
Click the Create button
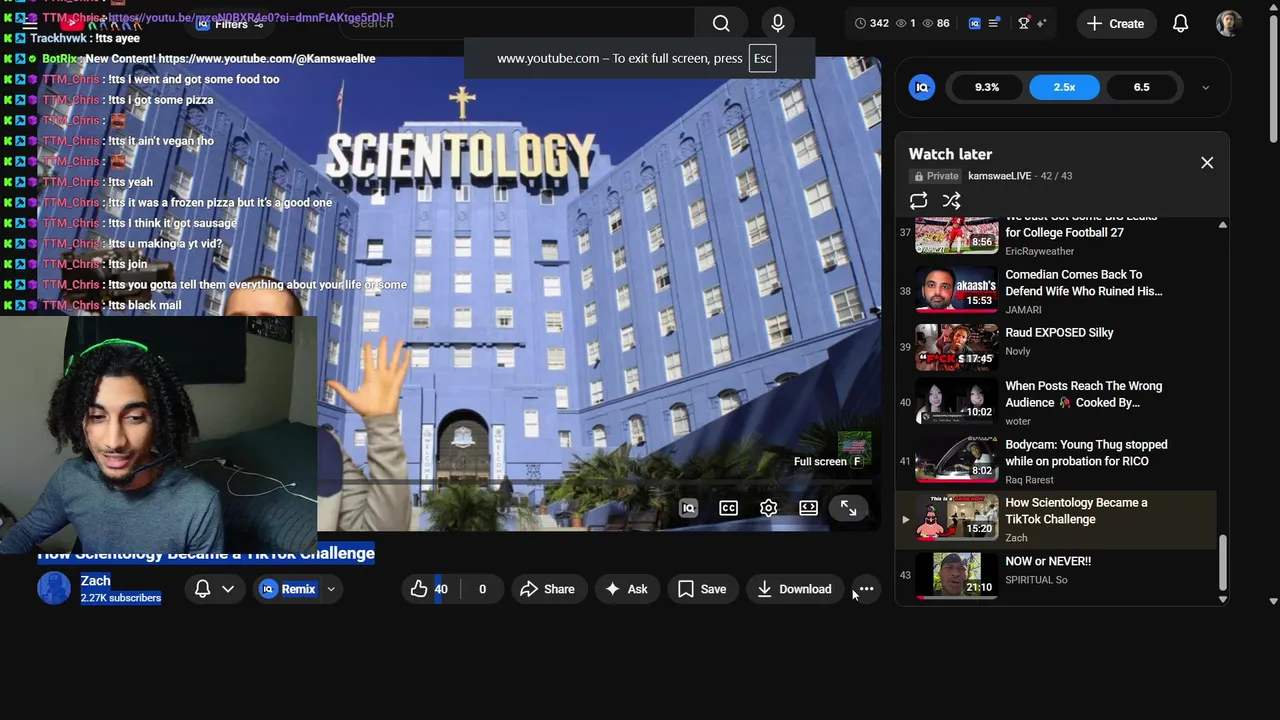(1115, 23)
